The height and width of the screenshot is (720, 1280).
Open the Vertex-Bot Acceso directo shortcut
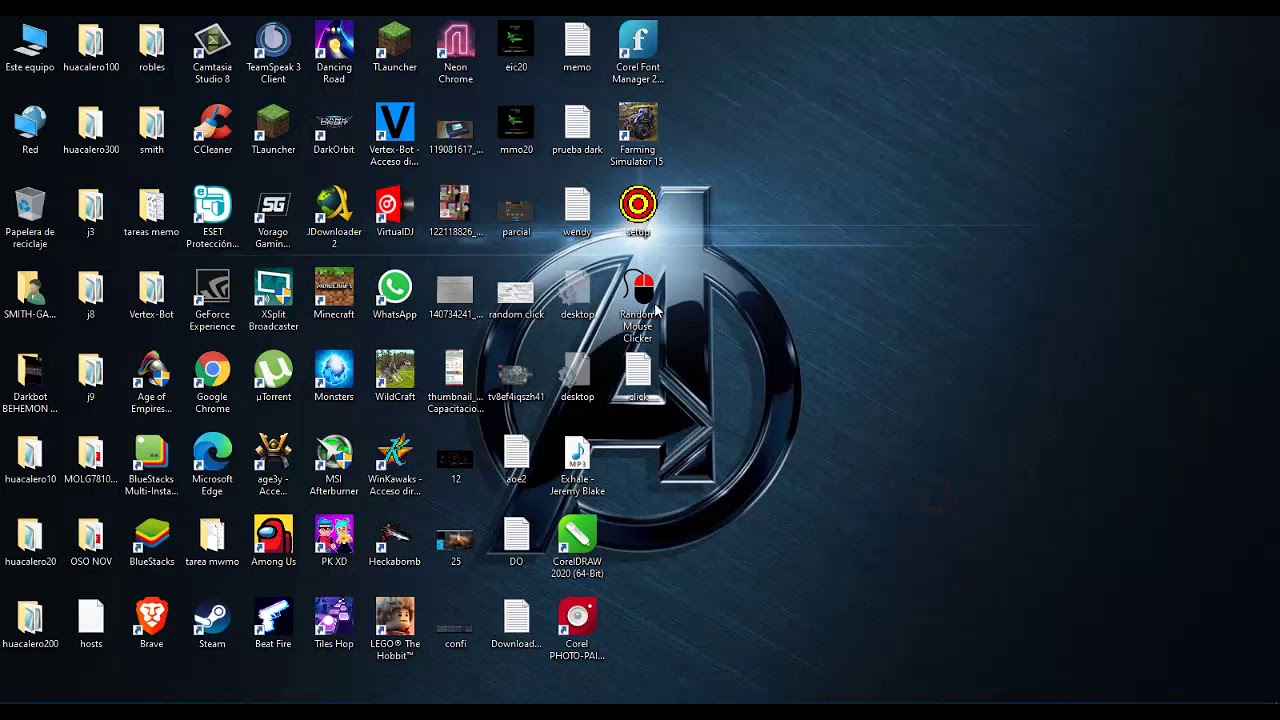(394, 136)
